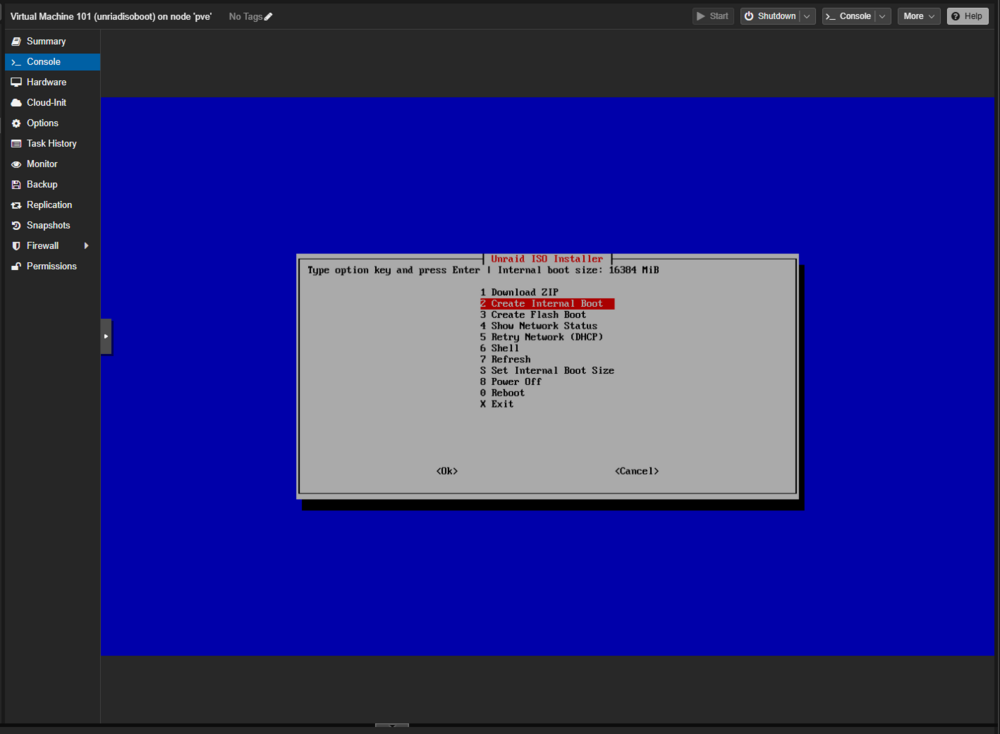Screen dimensions: 1000x734
Task: Click the Cloud-Init cloud icon
Action: 16,103
